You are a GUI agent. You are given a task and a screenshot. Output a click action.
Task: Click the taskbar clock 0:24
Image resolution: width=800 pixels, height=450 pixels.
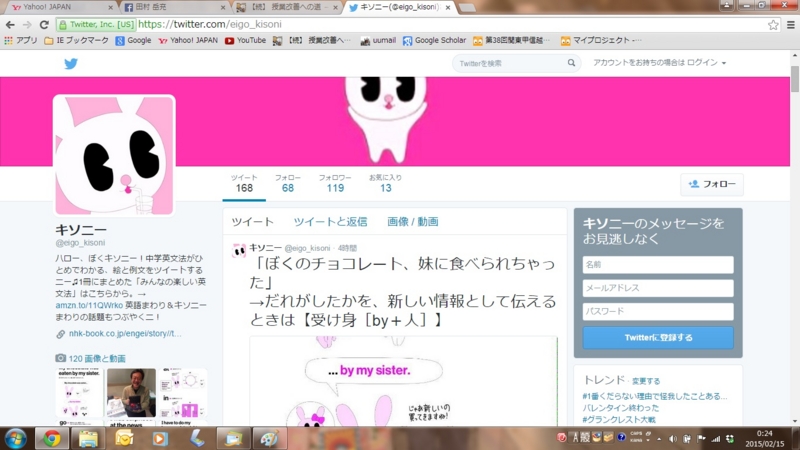coord(764,434)
